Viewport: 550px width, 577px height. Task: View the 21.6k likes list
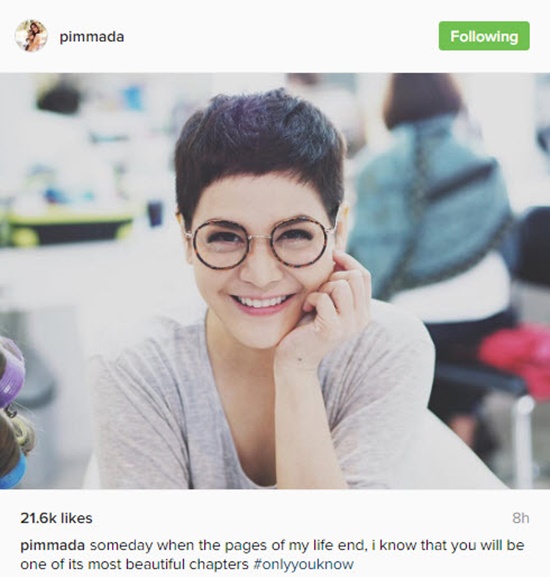click(56, 518)
